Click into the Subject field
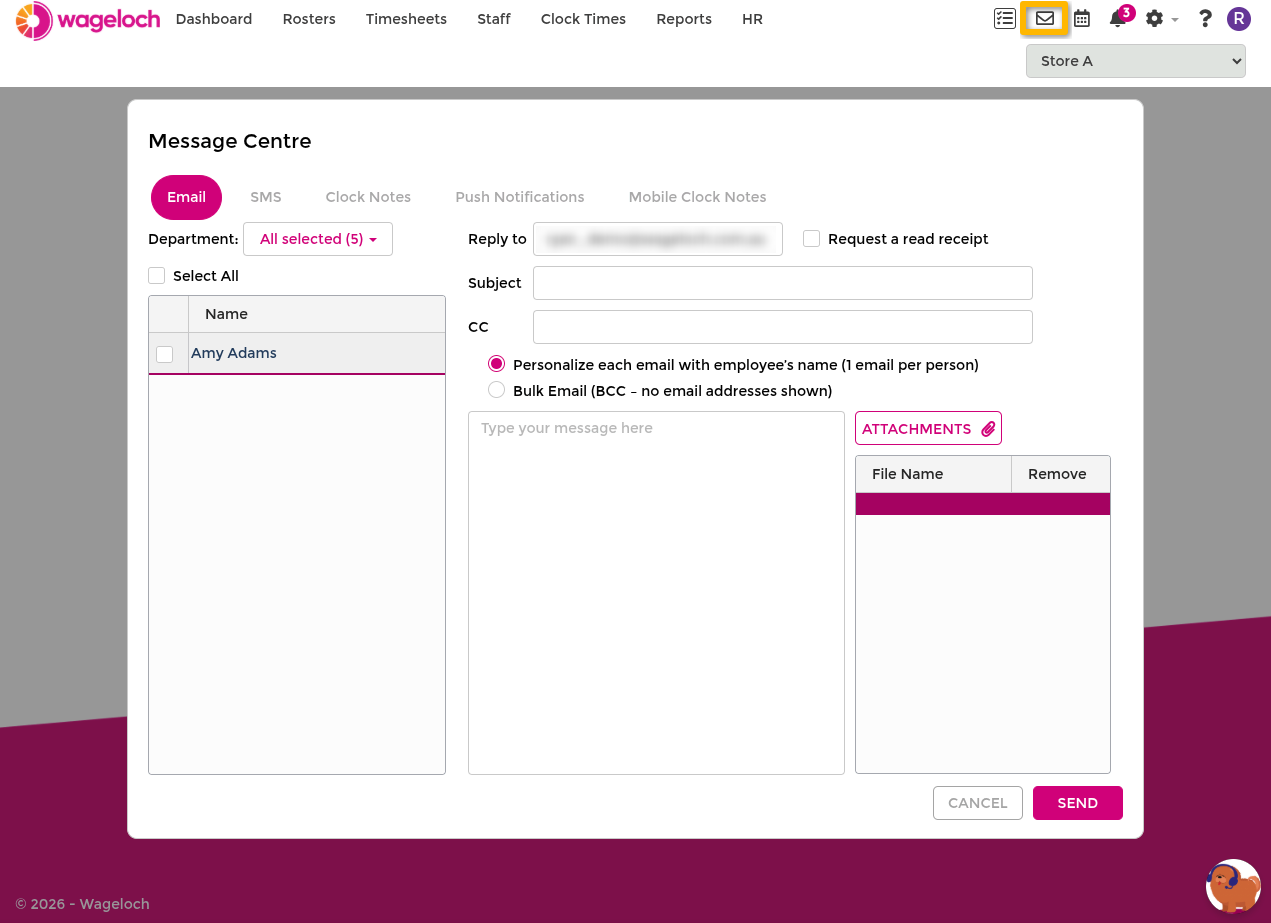Image resolution: width=1271 pixels, height=923 pixels. coord(783,283)
